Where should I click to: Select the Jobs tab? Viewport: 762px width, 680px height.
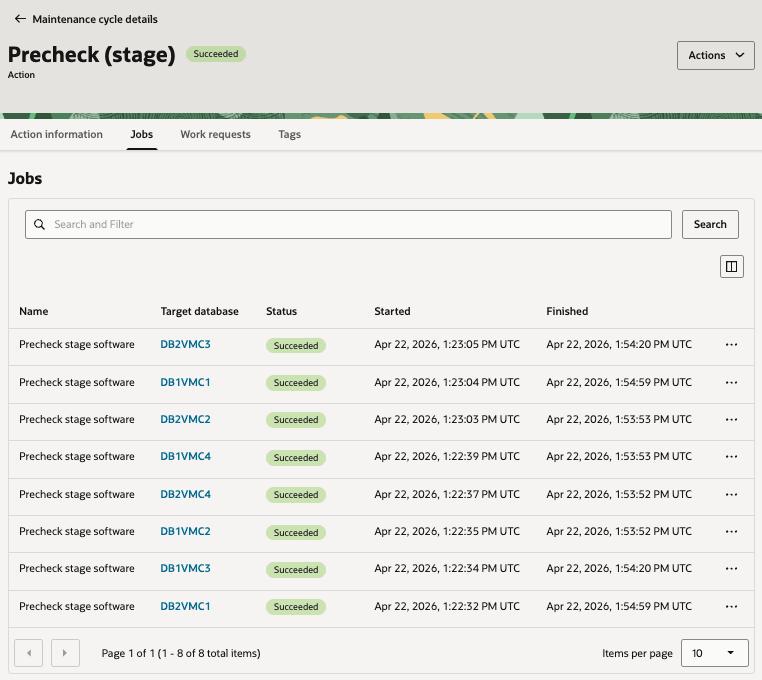[x=141, y=134]
